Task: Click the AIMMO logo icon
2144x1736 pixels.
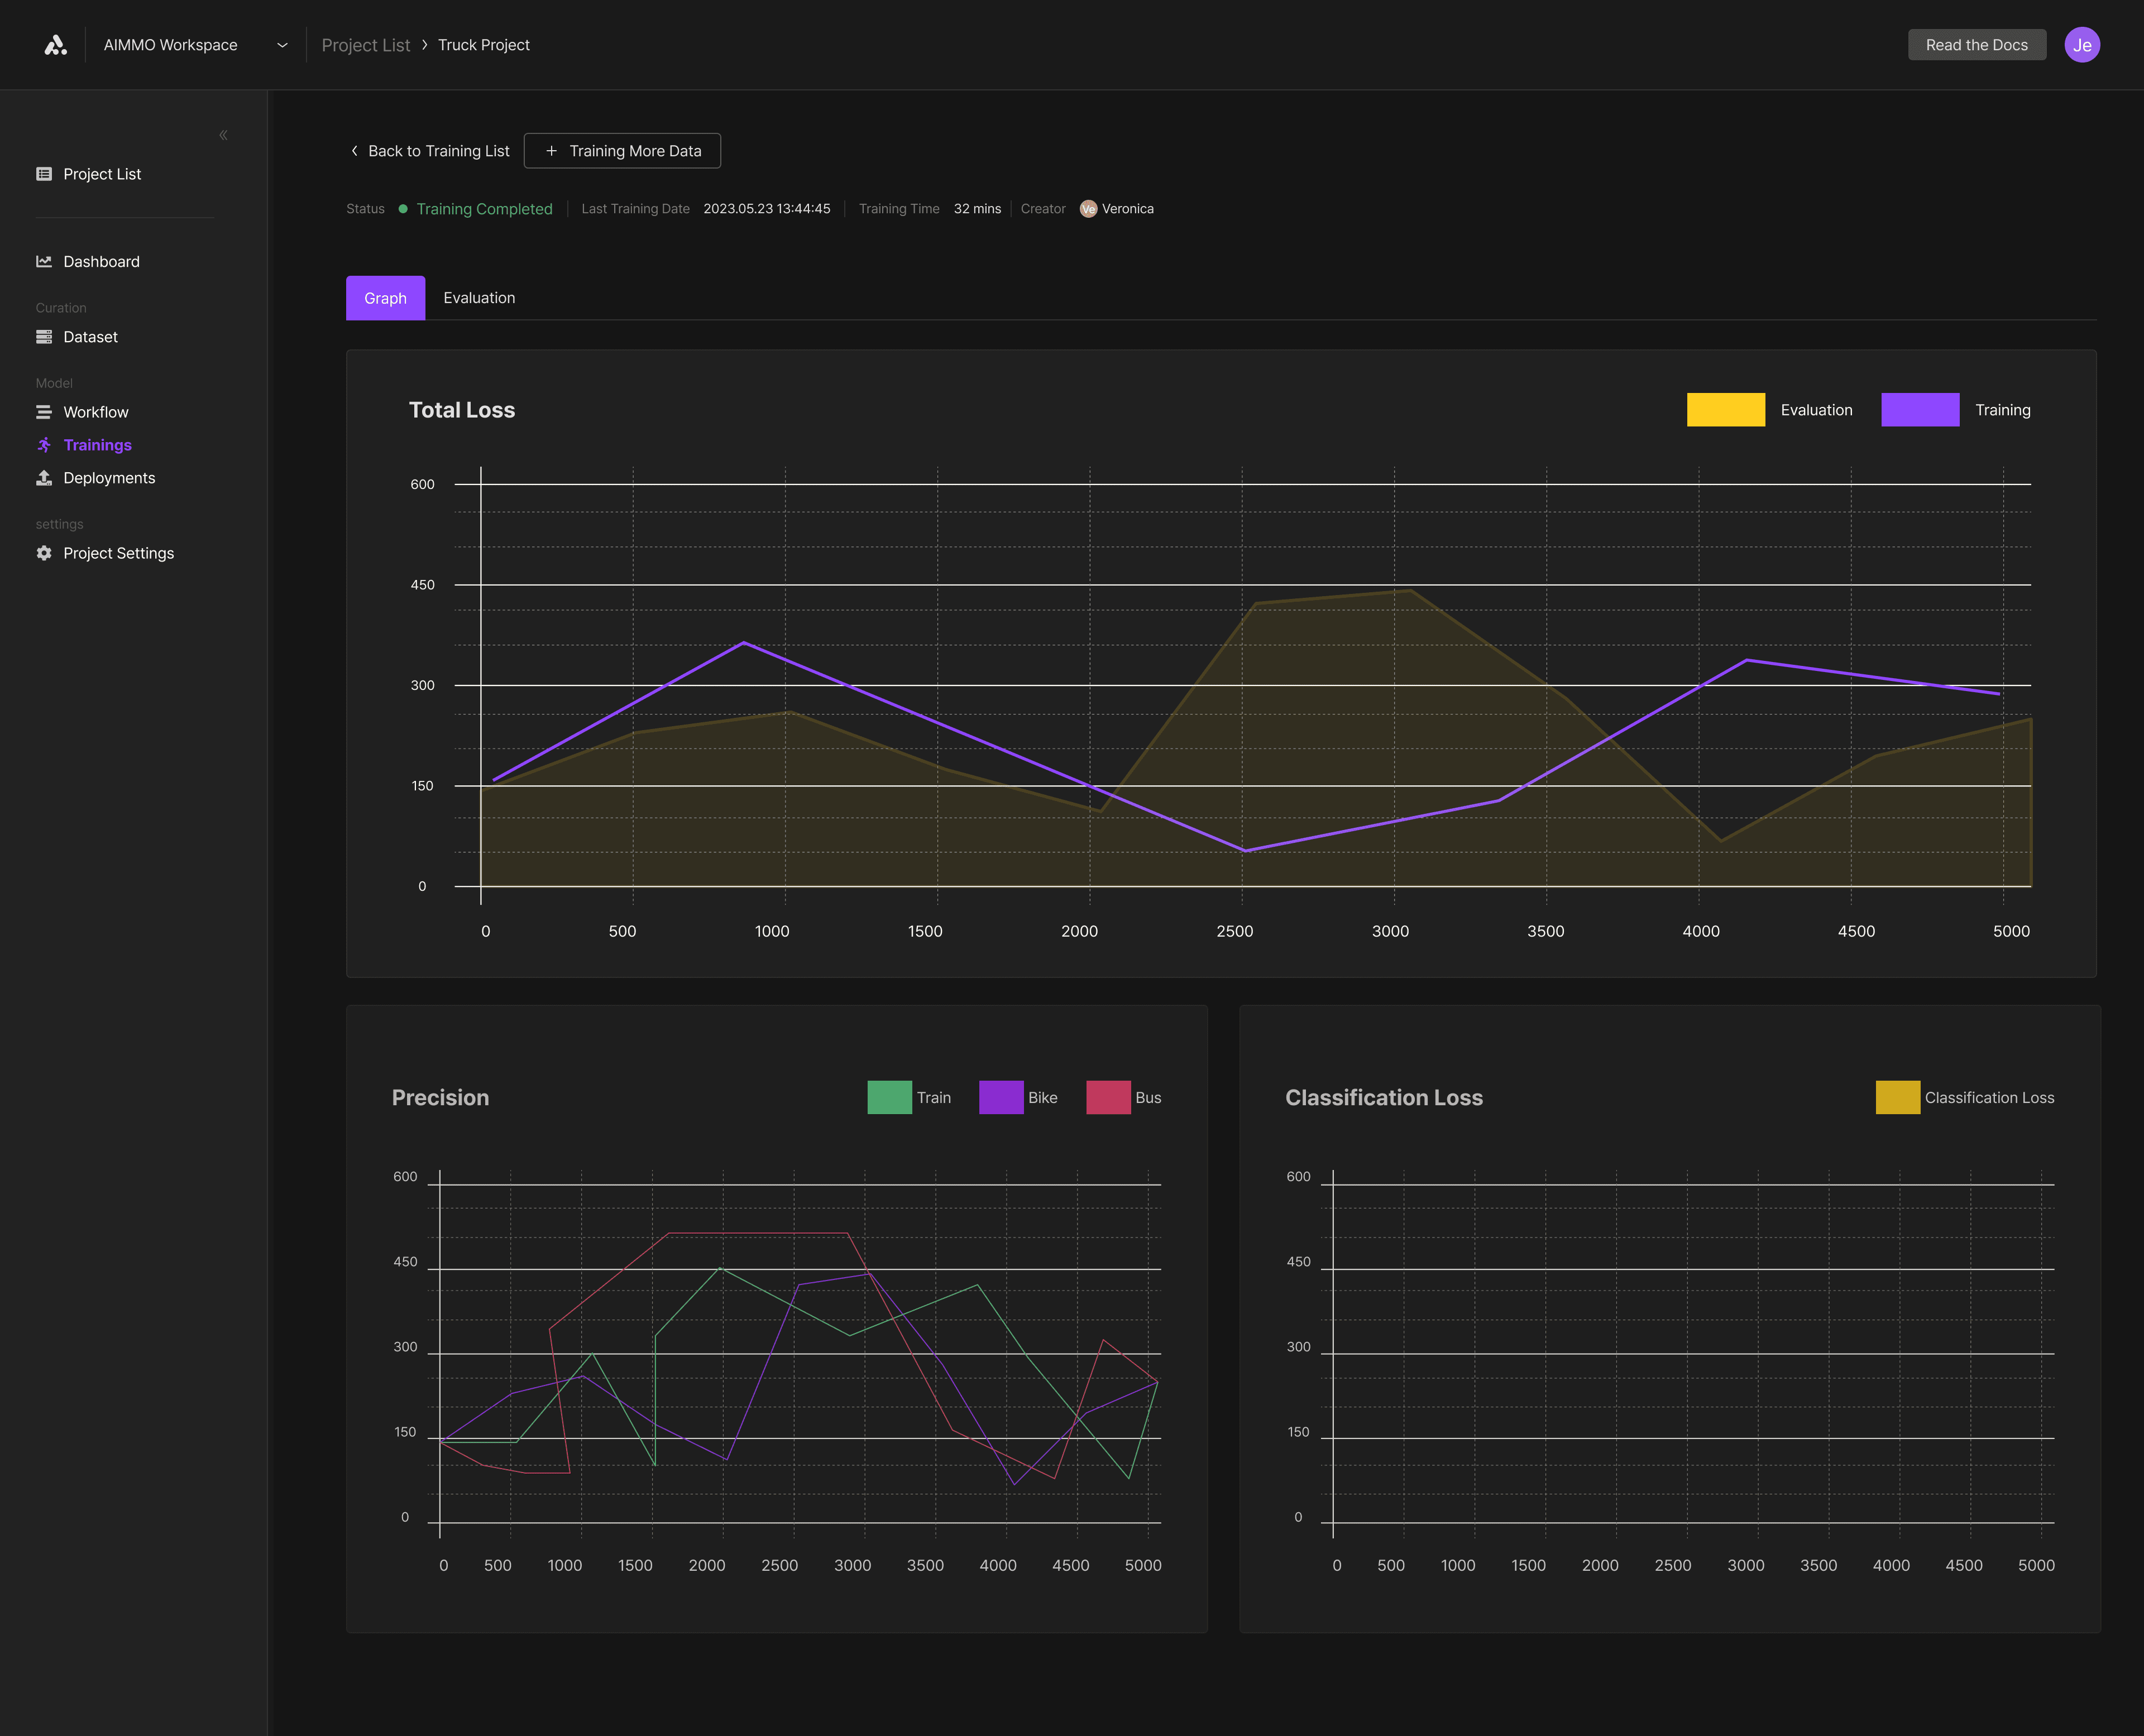Action: (x=56, y=45)
